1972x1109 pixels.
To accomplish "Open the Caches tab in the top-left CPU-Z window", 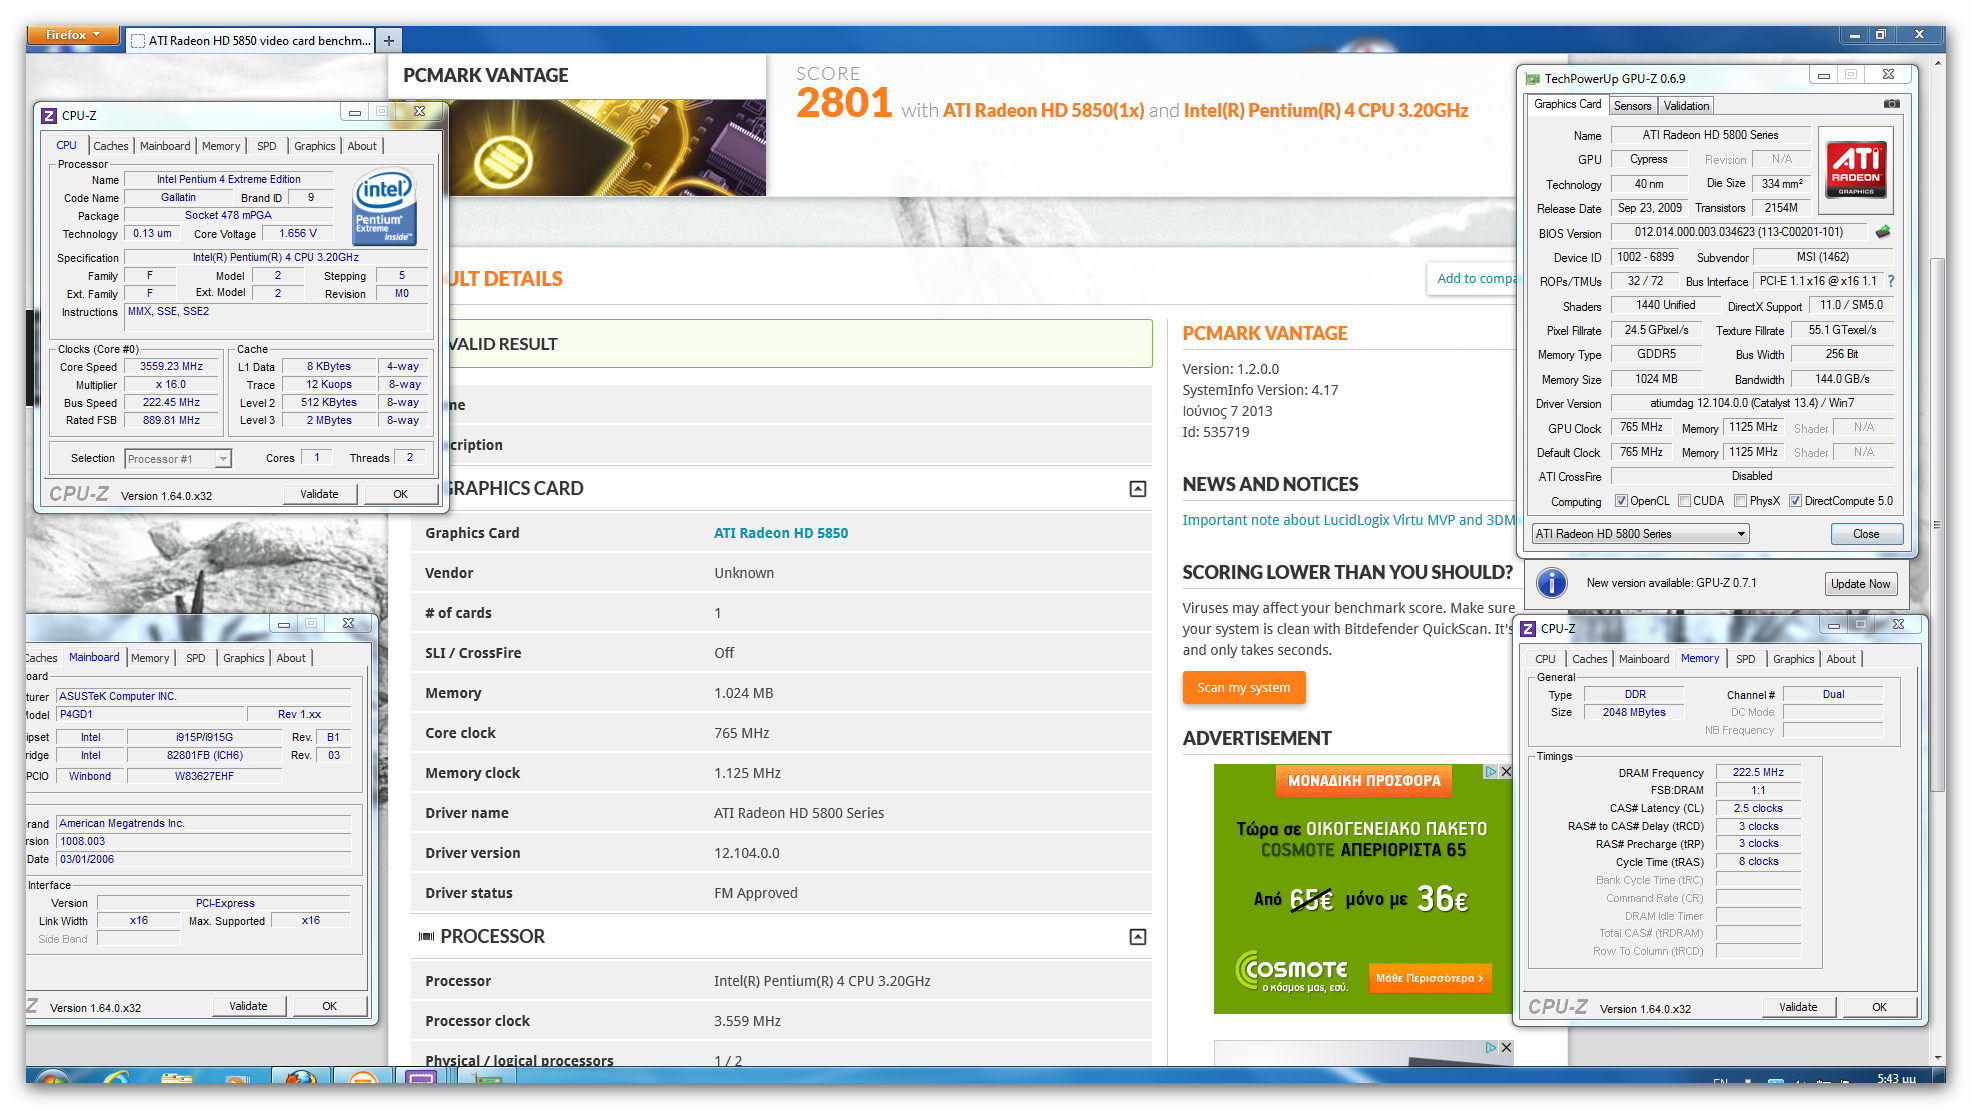I will pyautogui.click(x=110, y=146).
